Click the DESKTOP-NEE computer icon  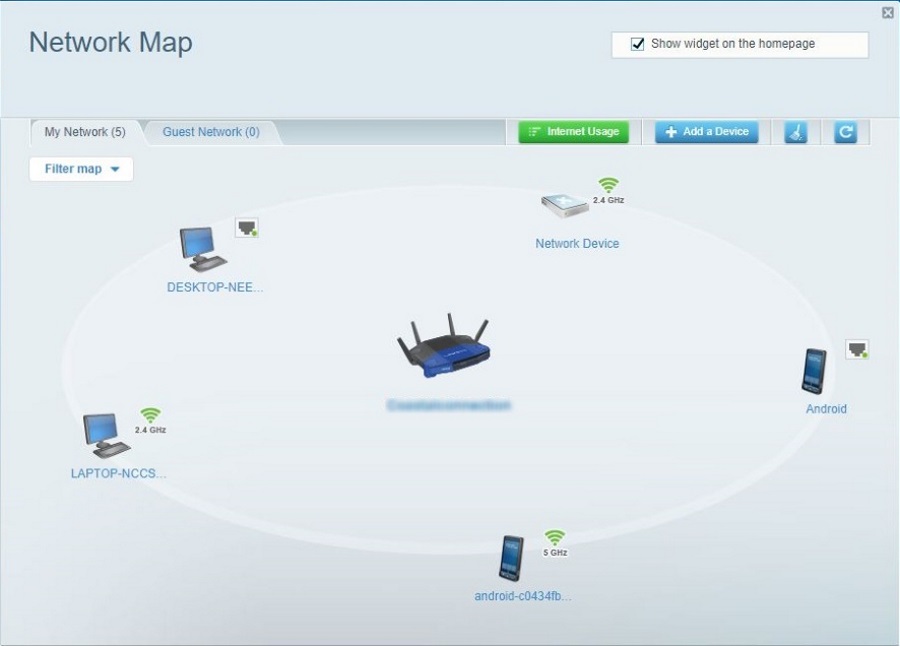coord(203,249)
